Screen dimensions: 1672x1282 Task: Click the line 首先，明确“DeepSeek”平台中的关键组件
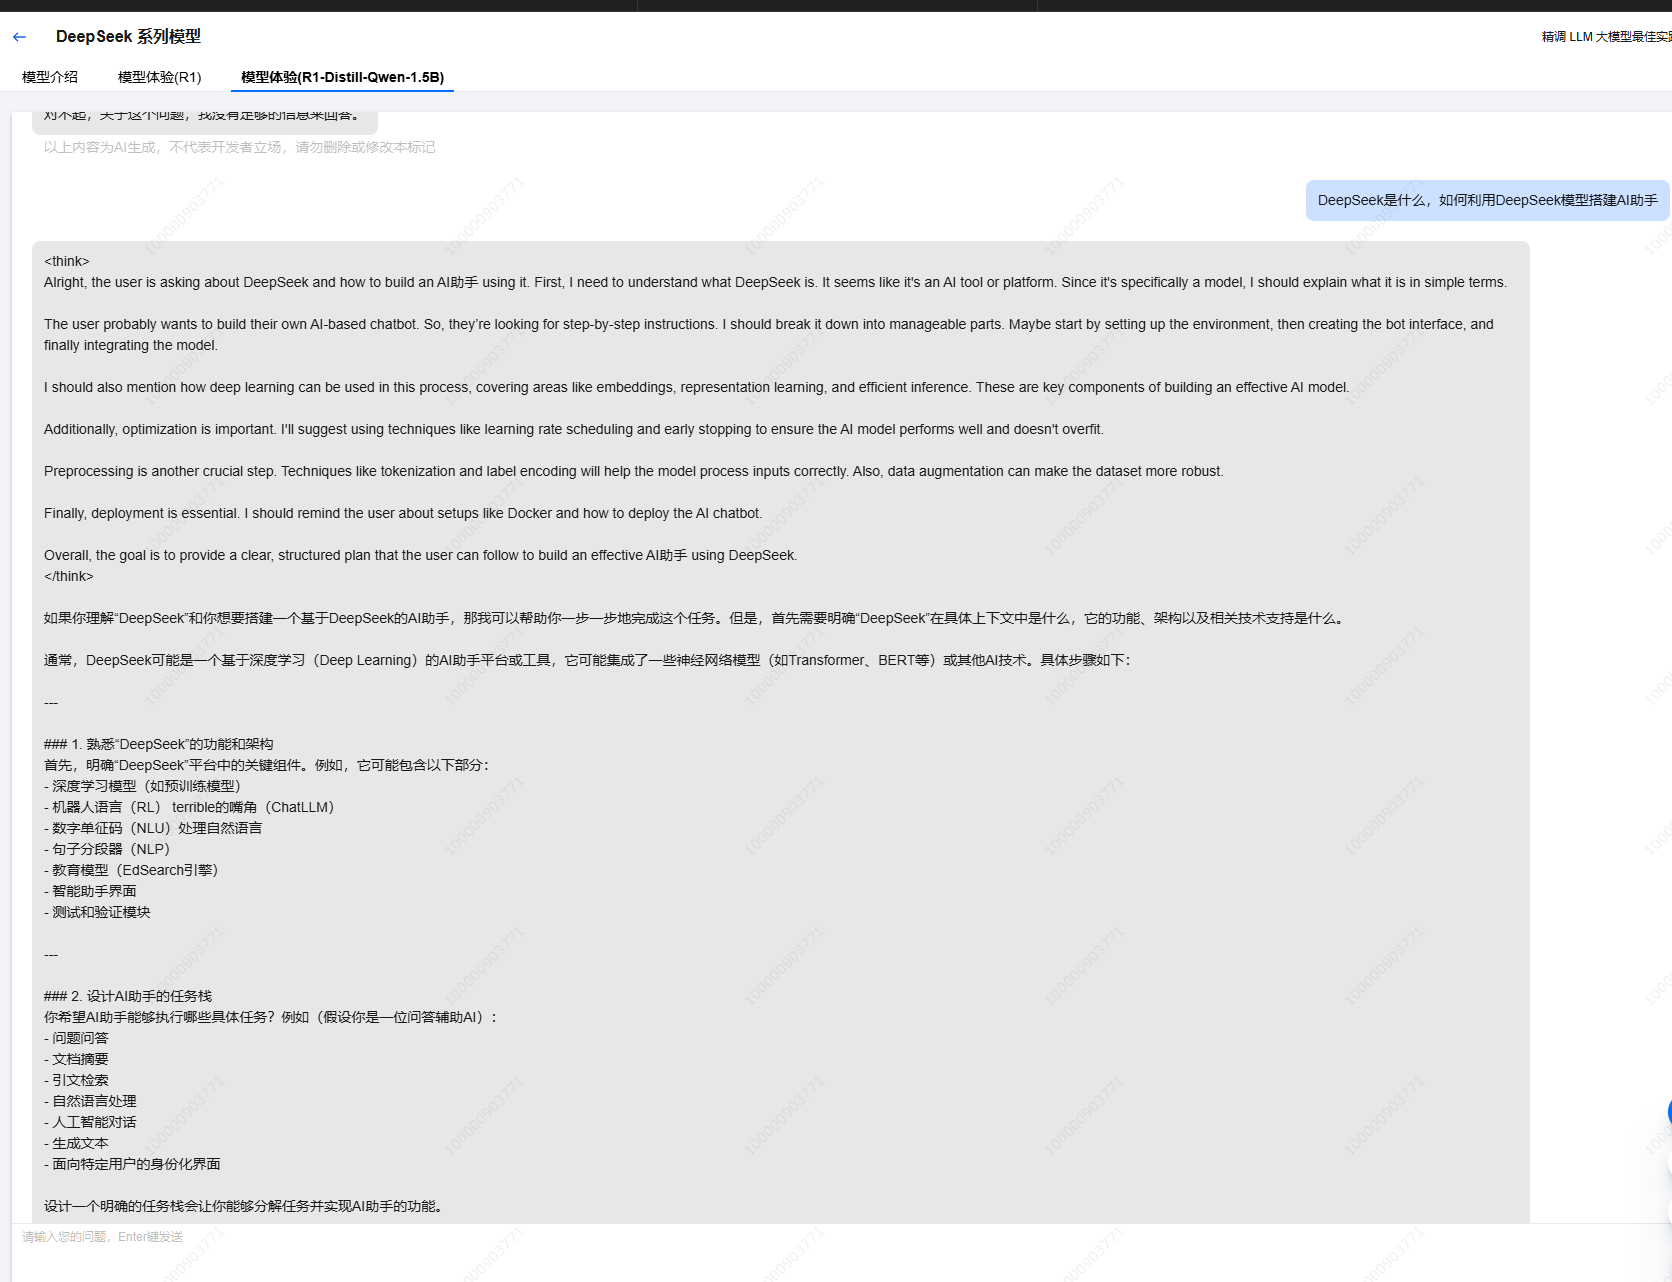[x=267, y=765]
